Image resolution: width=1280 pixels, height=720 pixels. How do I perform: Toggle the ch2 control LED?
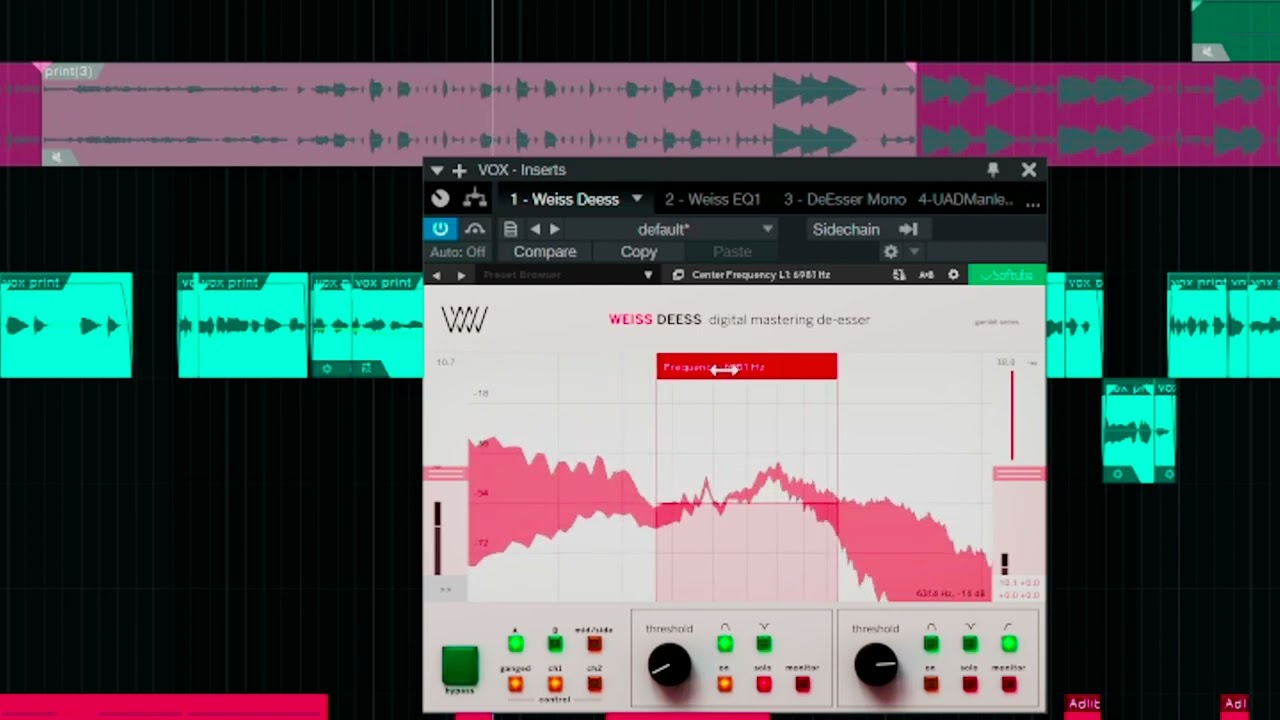click(594, 684)
